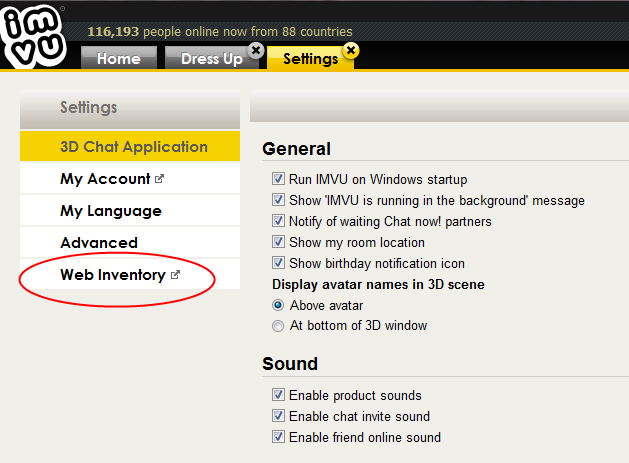
Task: Click the Settings sidebar header
Action: point(130,109)
